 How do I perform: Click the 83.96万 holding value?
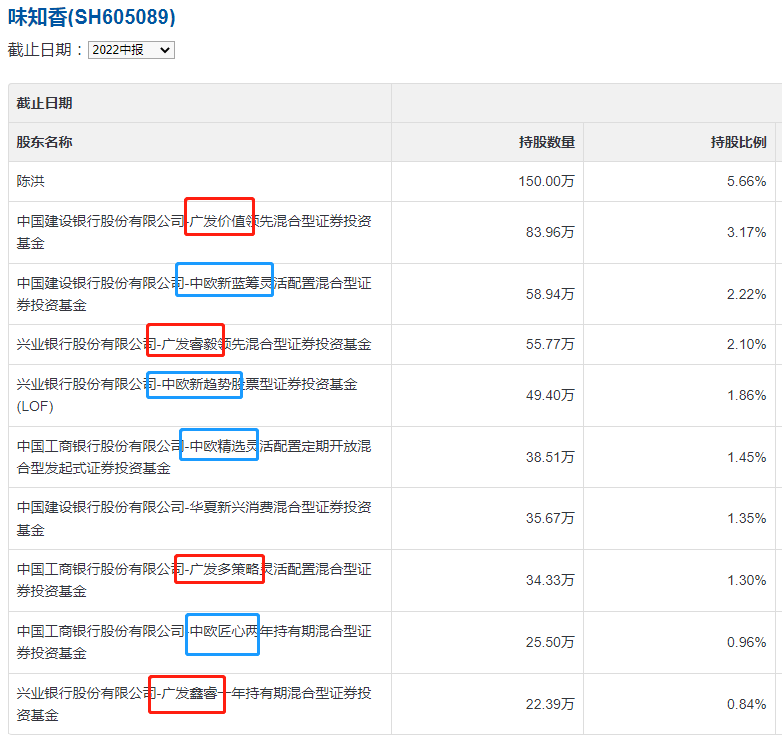click(x=550, y=232)
